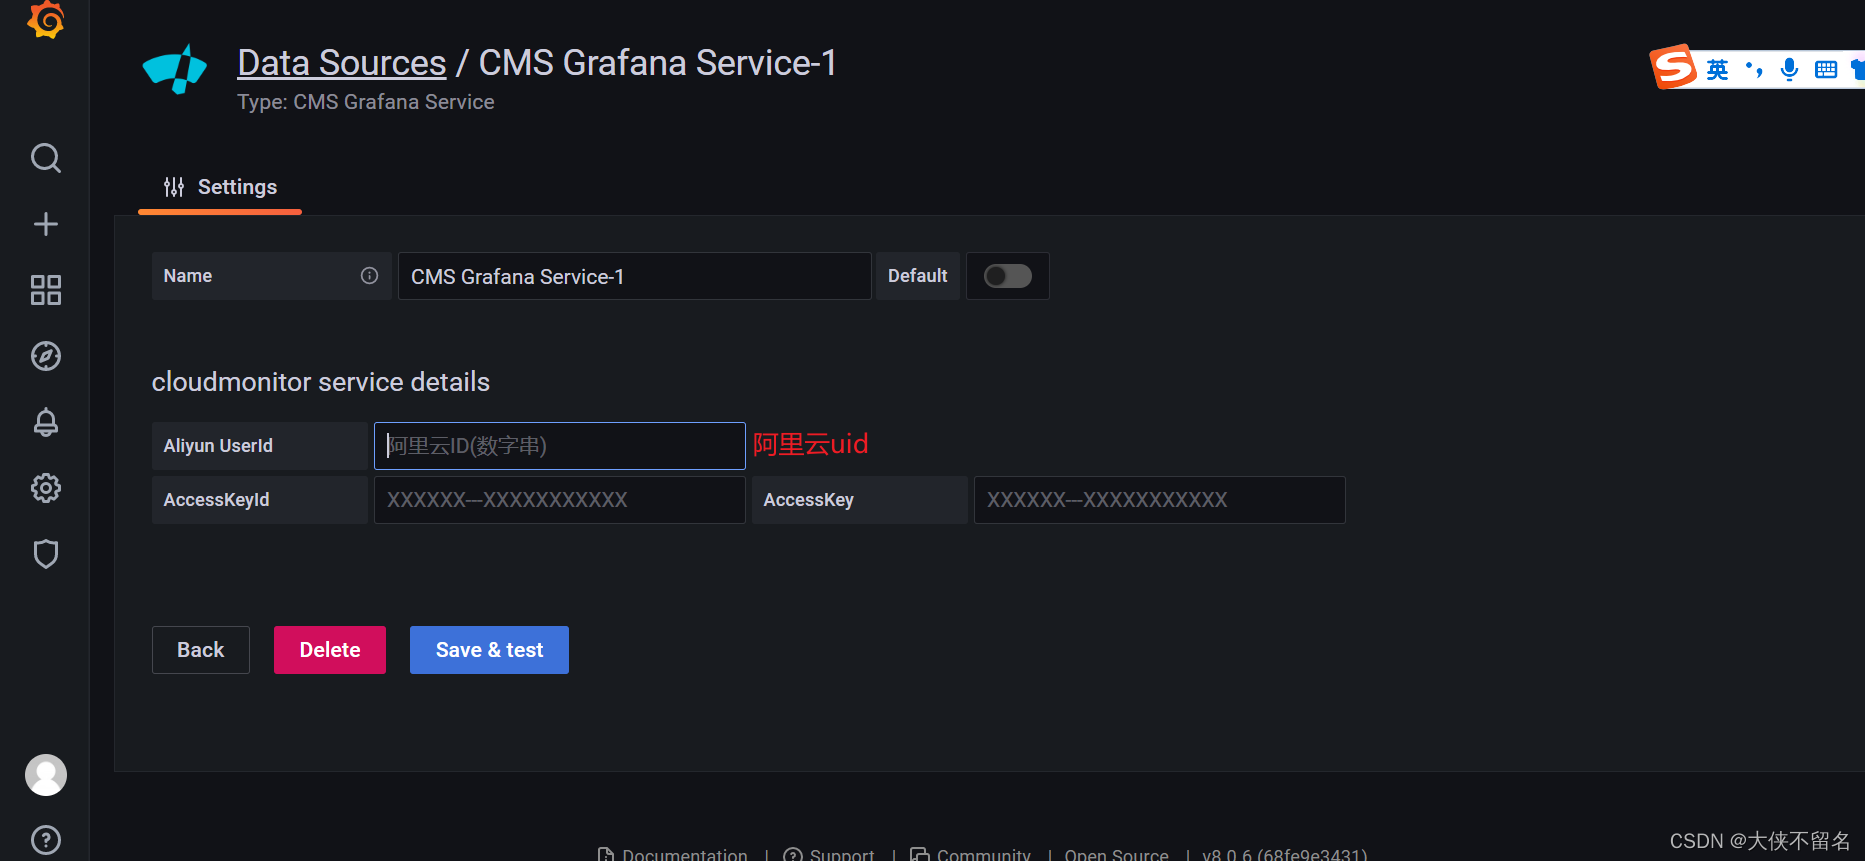Click the CMS data source plugin logo

[x=175, y=68]
